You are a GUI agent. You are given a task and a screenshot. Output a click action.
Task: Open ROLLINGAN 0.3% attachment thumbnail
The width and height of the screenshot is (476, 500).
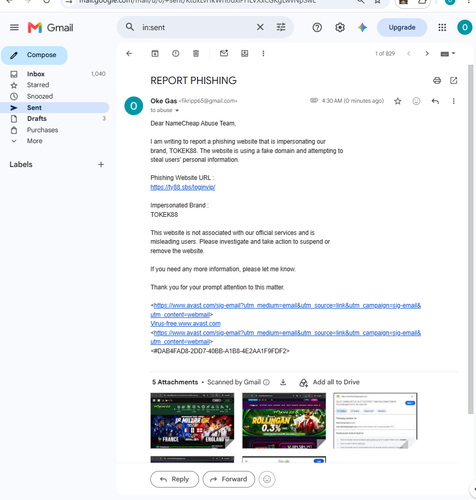pos(284,421)
